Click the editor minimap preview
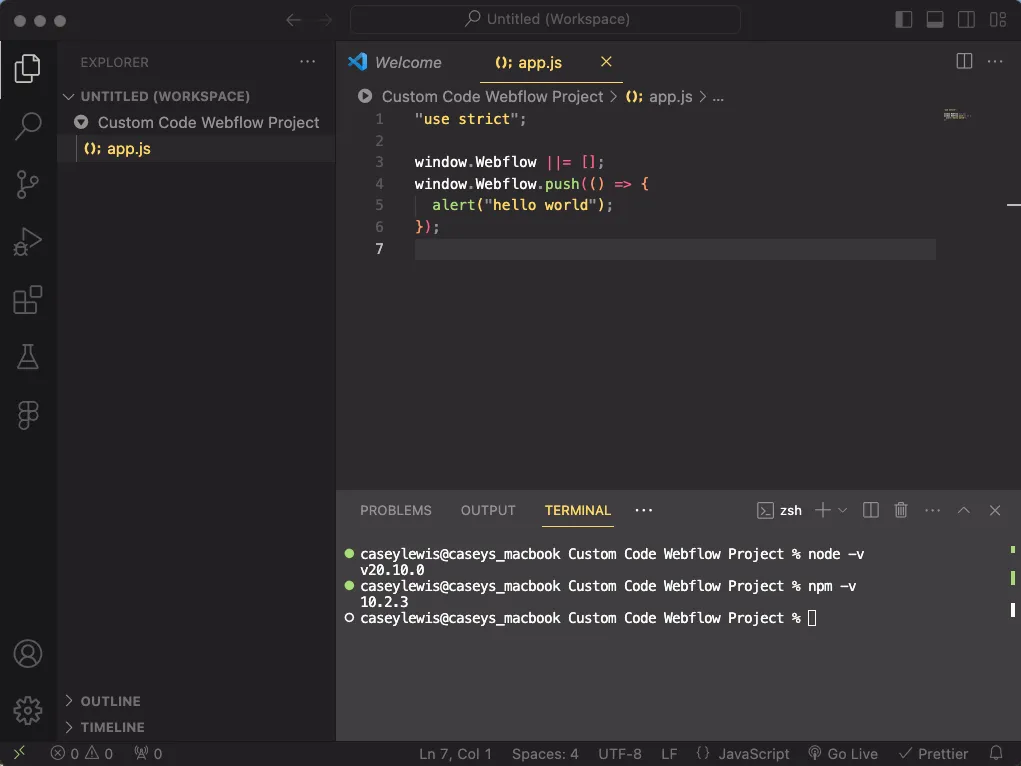Image resolution: width=1021 pixels, height=766 pixels. tap(957, 116)
